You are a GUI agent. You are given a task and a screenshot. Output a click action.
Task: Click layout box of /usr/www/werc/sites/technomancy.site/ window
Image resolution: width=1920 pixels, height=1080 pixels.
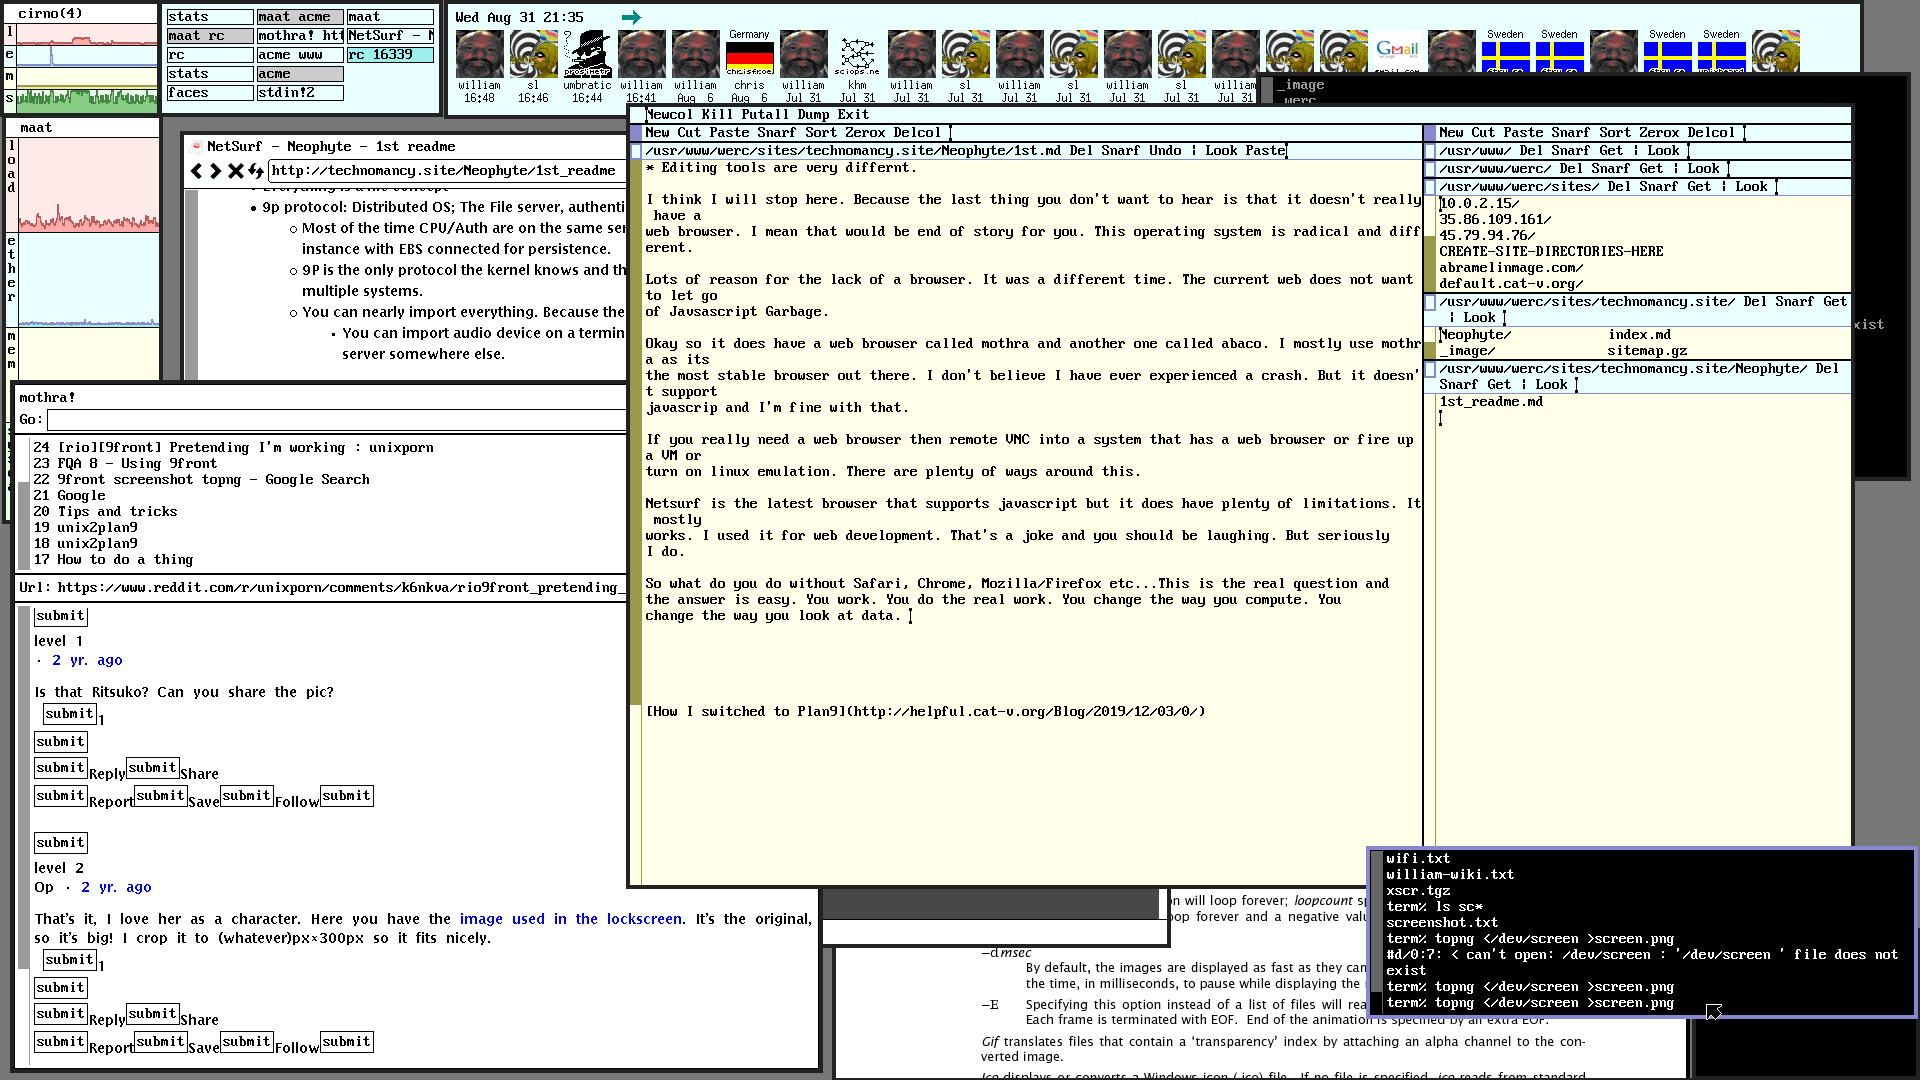point(1430,302)
